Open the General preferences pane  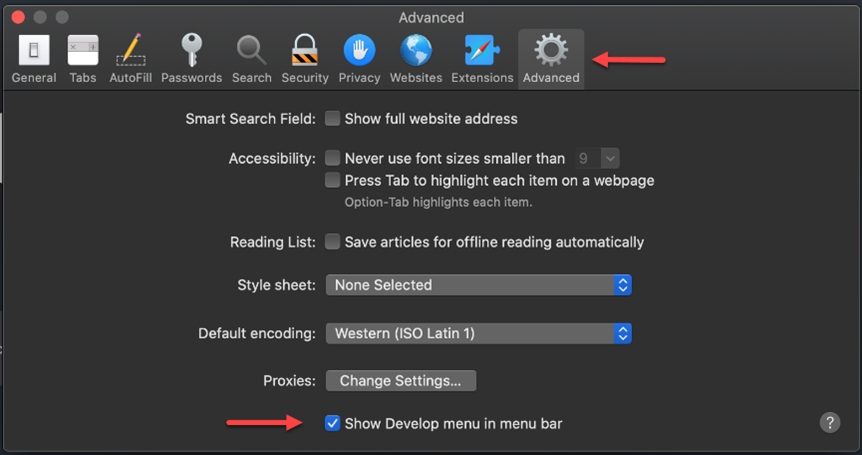[34, 59]
